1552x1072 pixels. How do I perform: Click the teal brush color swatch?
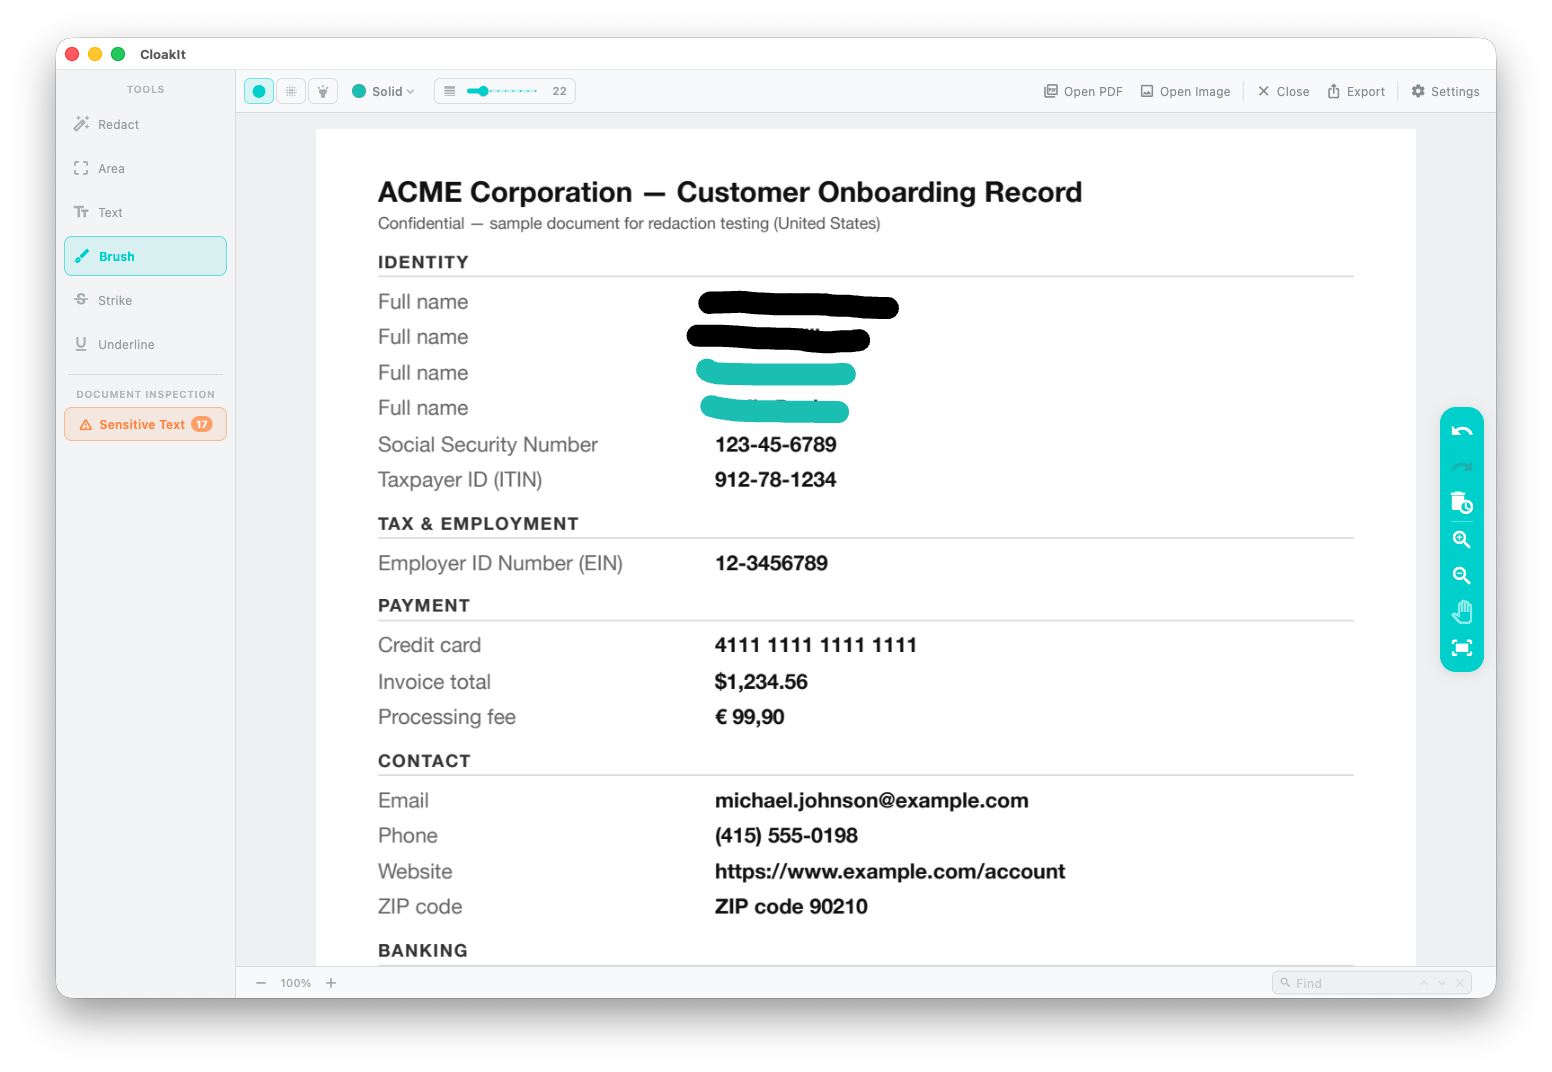[359, 91]
